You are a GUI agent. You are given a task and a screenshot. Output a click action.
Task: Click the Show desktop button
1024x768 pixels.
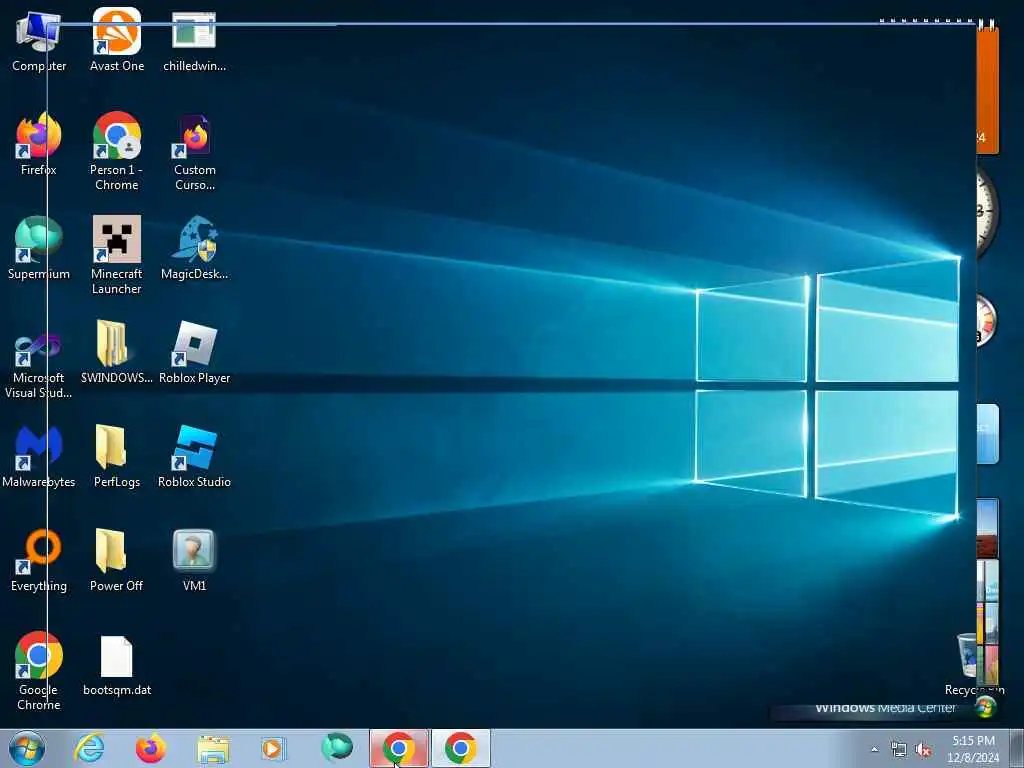click(x=1016, y=748)
